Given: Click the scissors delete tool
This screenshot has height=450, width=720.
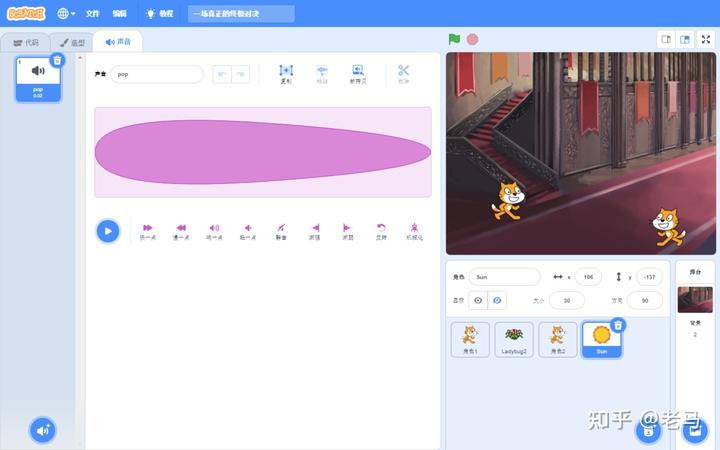Looking at the screenshot, I should 403,74.
